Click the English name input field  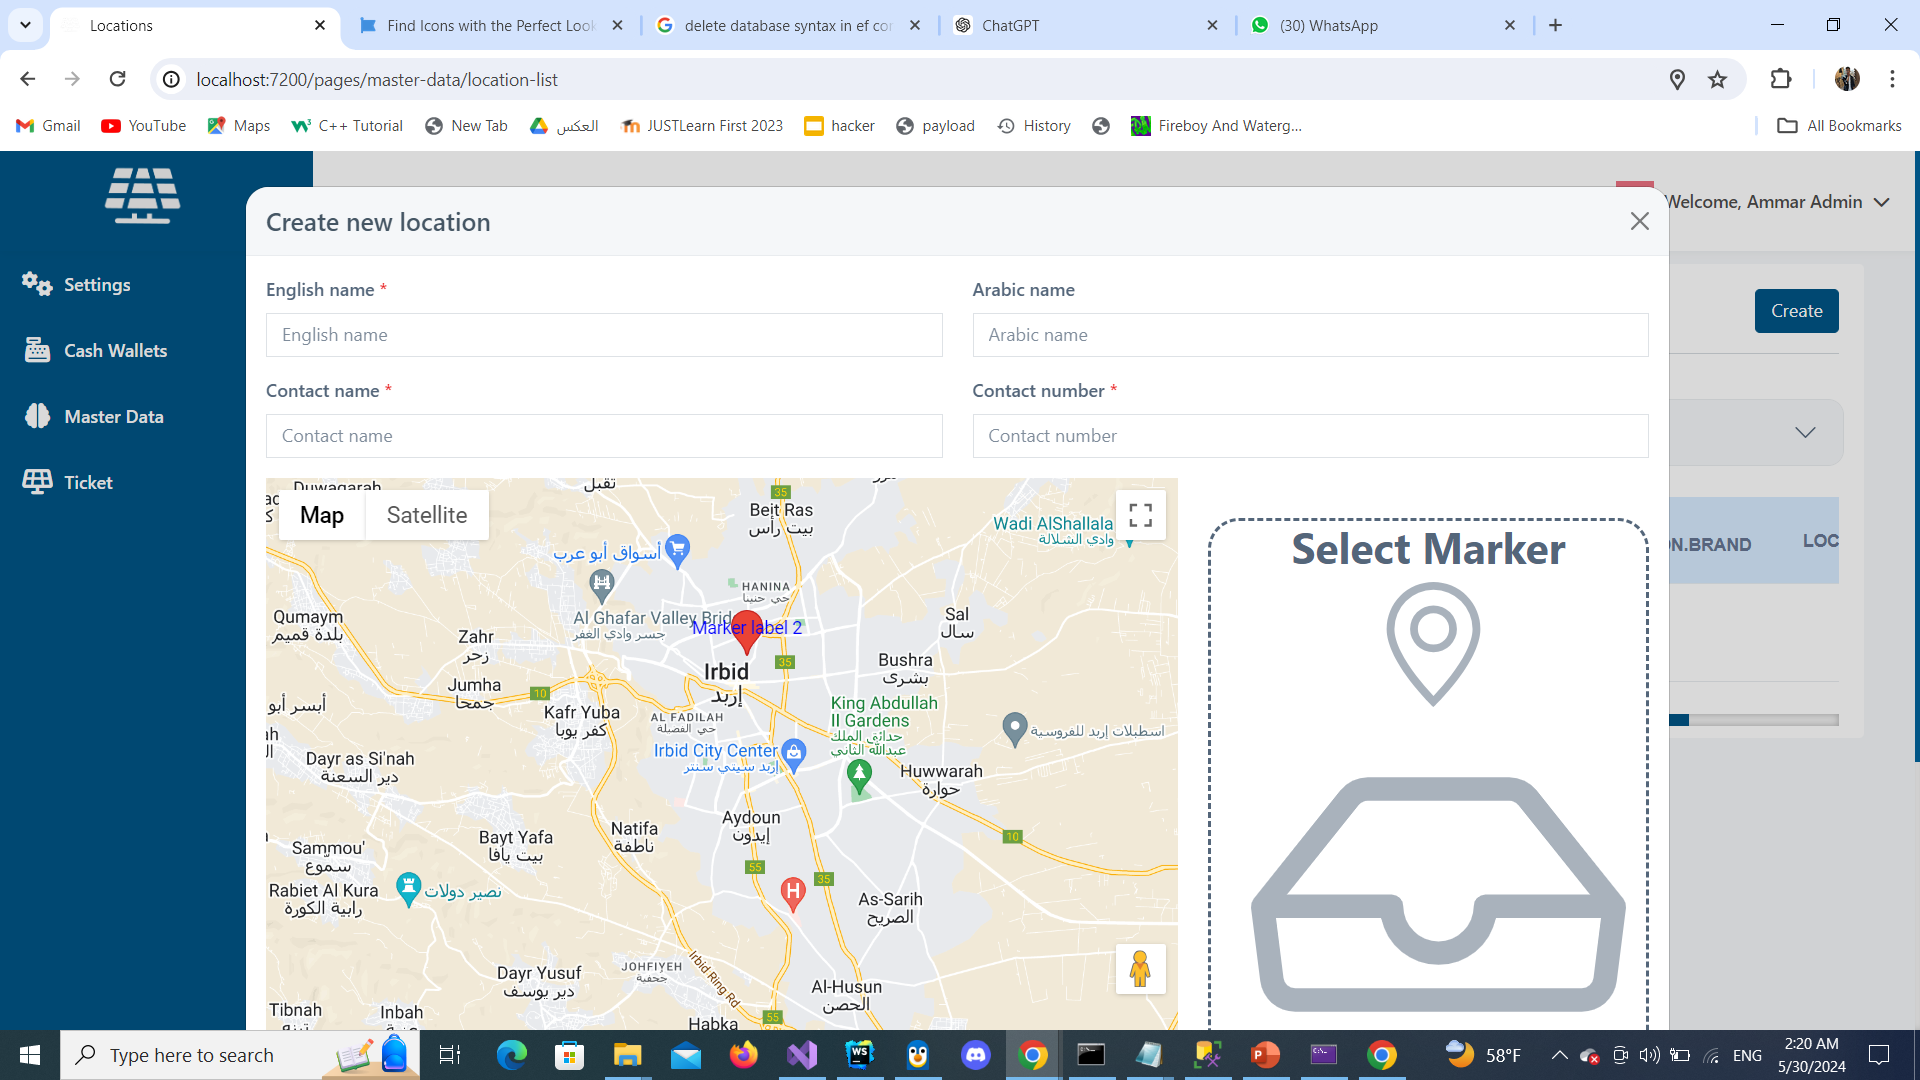click(603, 335)
